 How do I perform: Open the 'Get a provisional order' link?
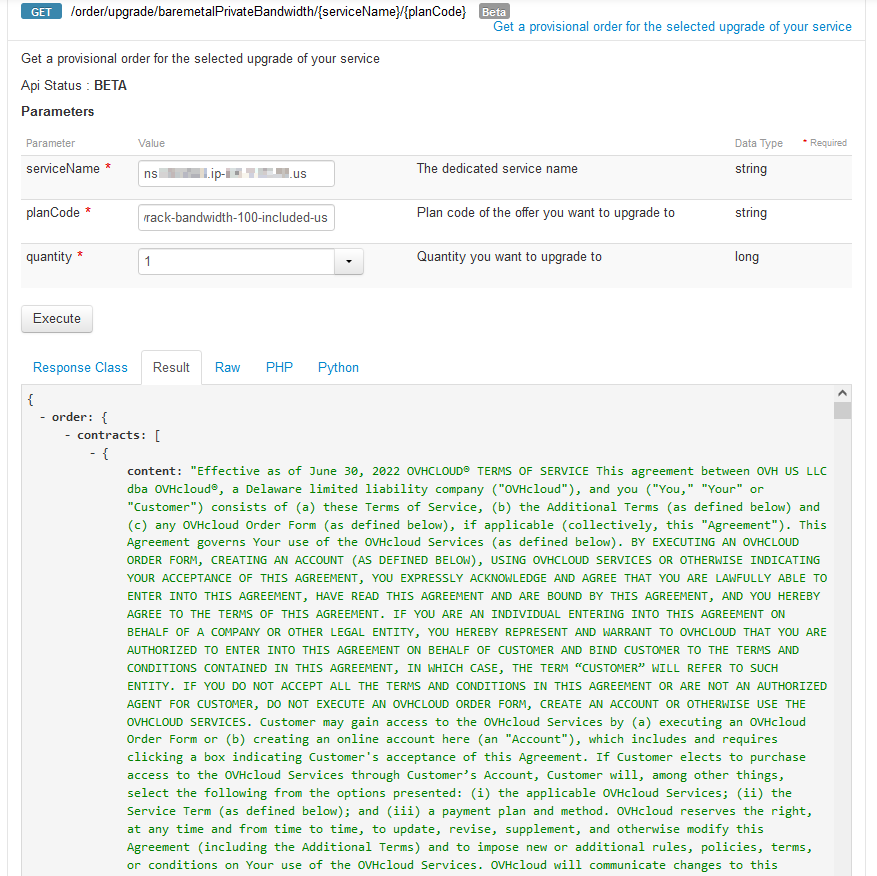[x=672, y=27]
